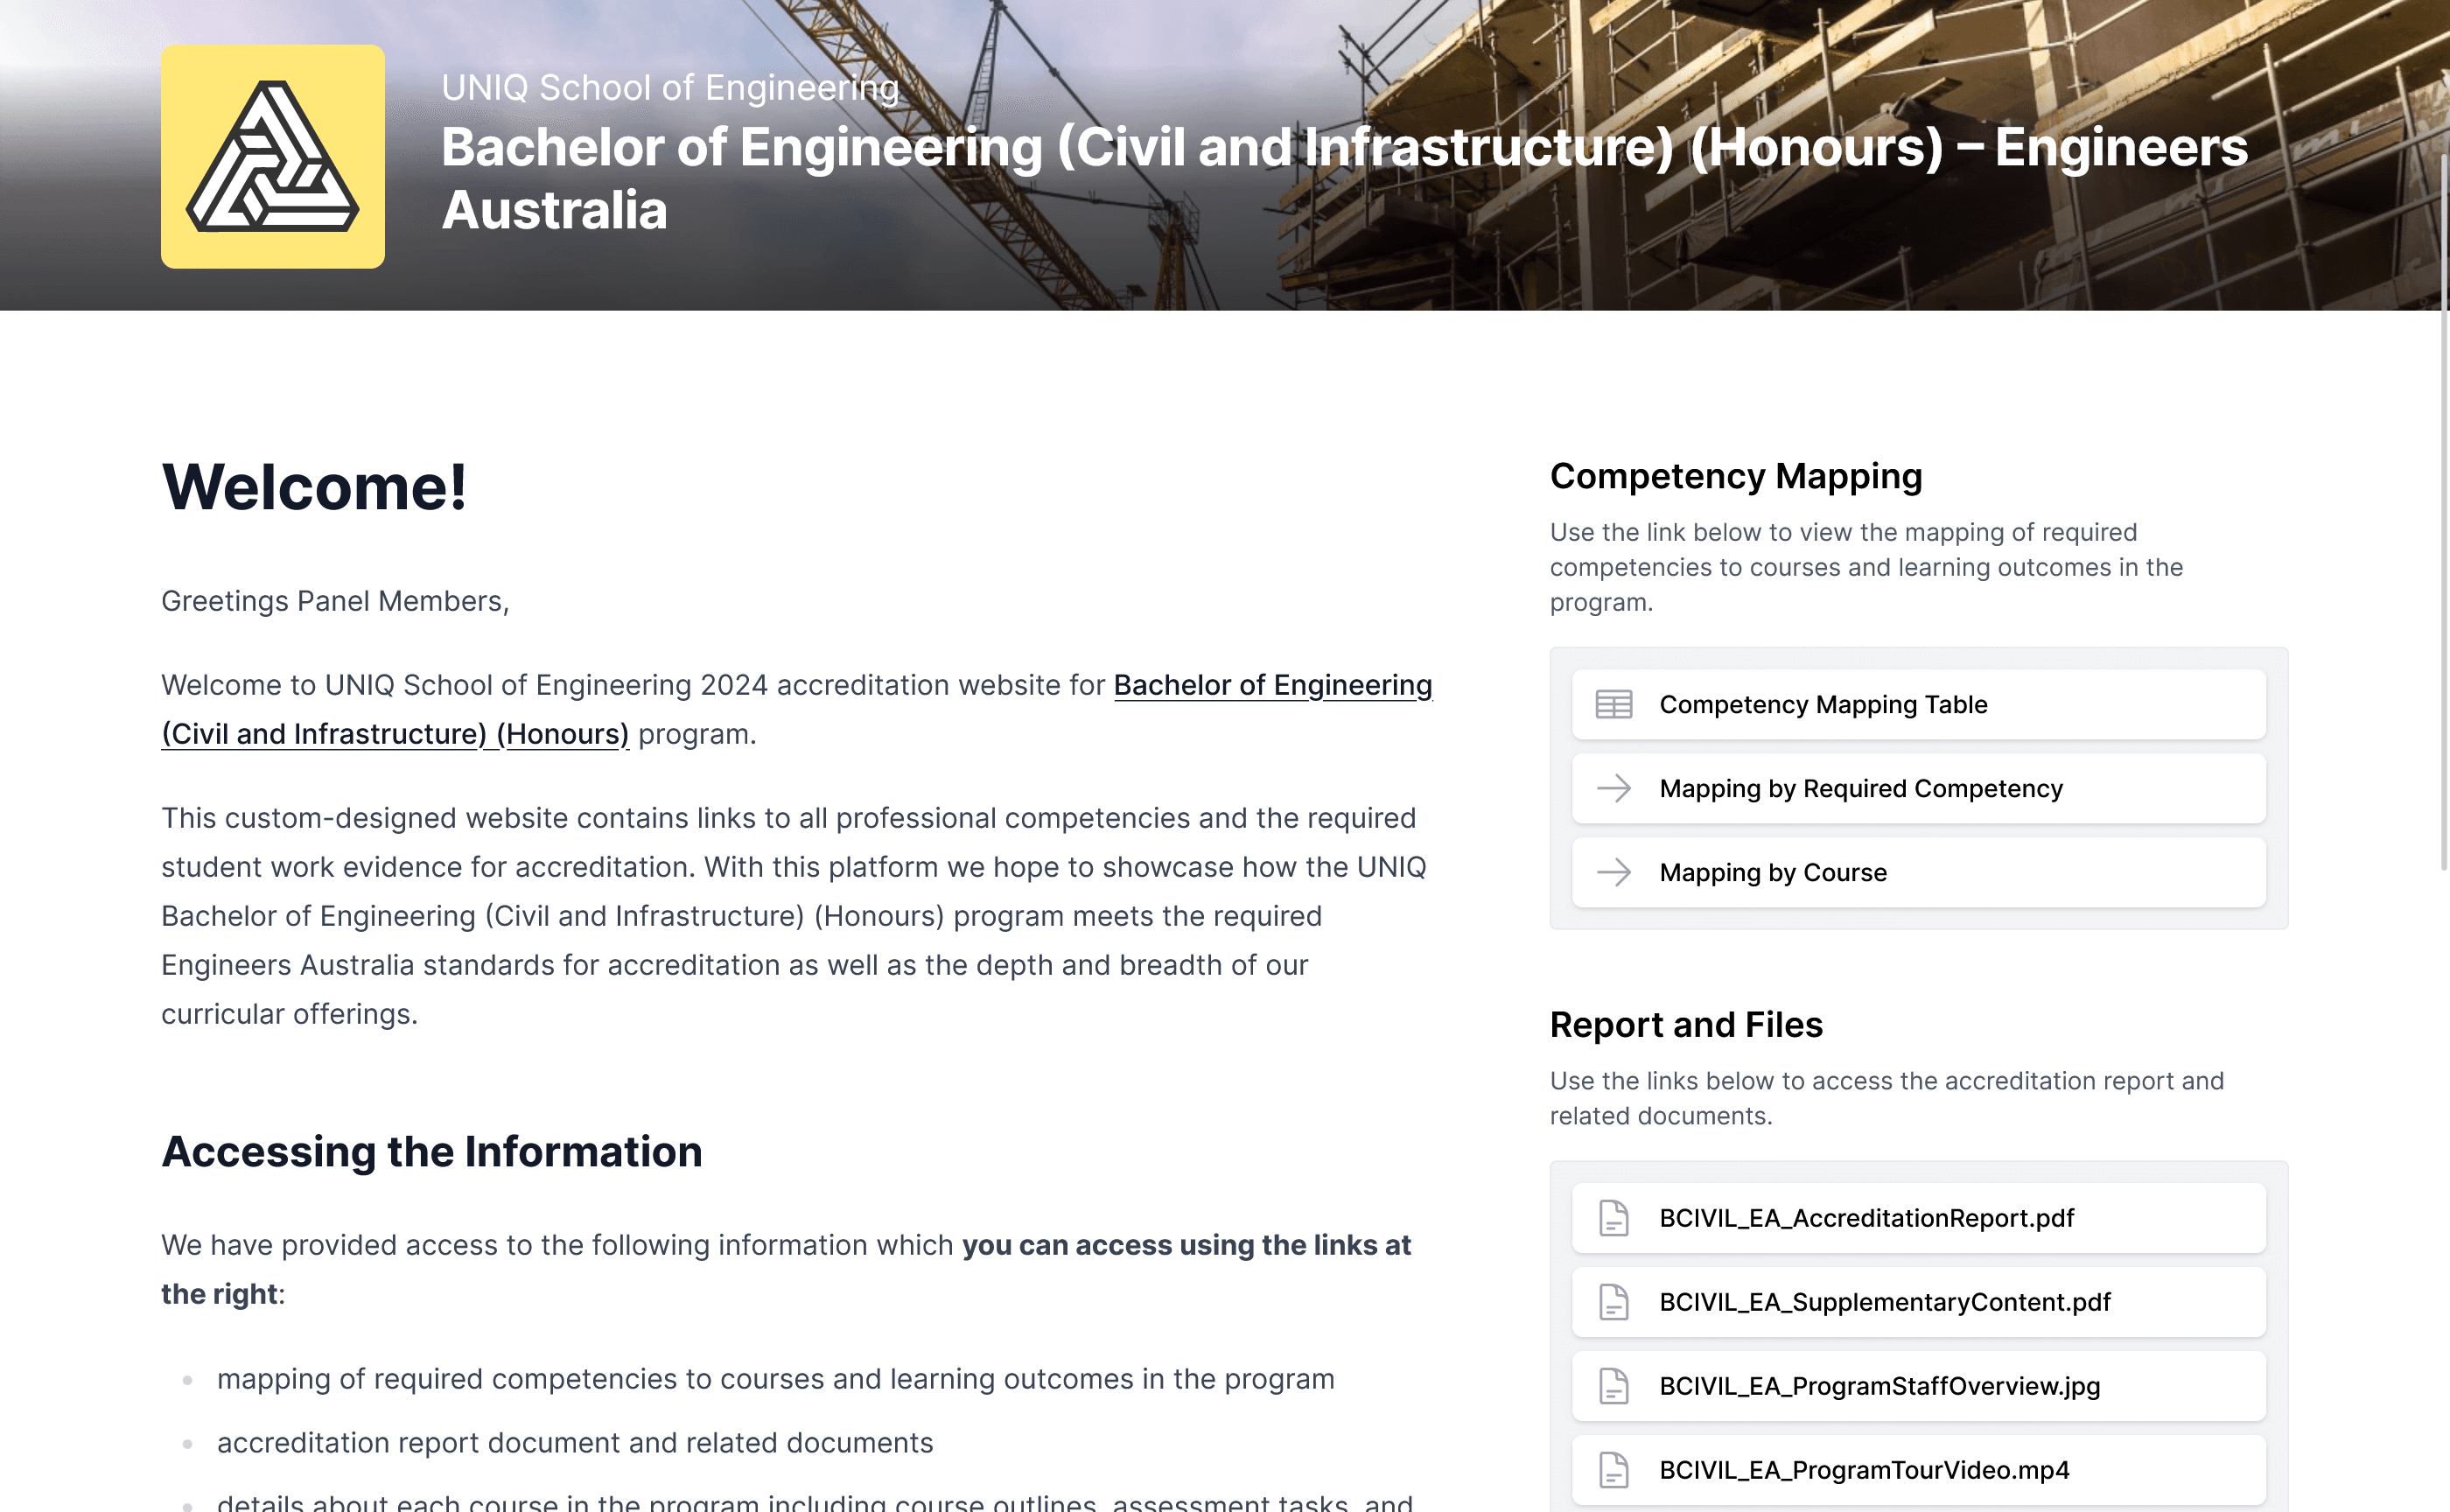Follow the Bachelor of Engineering program hyperlink
The height and width of the screenshot is (1512, 2450).
click(1272, 686)
